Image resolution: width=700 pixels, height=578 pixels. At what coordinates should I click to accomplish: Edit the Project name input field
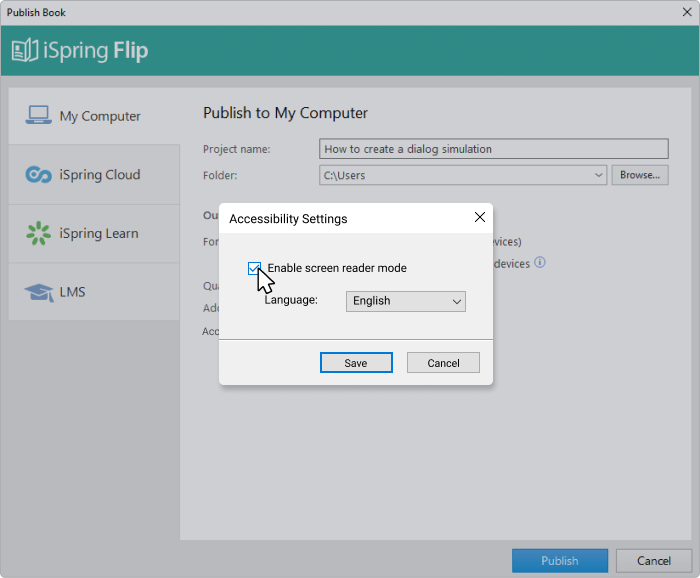point(494,149)
